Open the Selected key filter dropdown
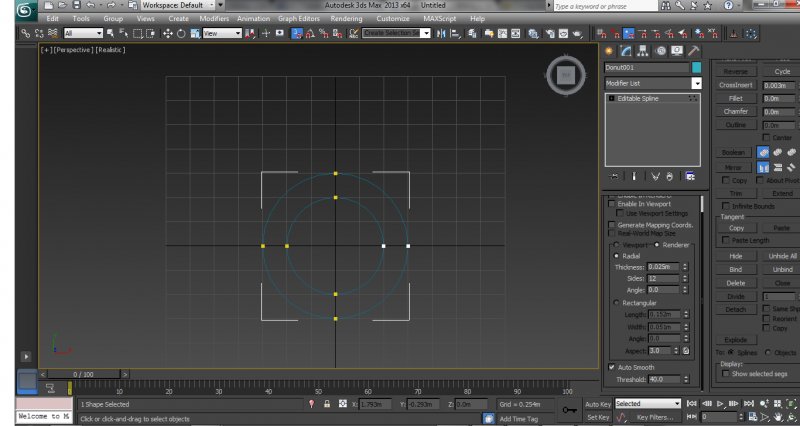 point(647,403)
